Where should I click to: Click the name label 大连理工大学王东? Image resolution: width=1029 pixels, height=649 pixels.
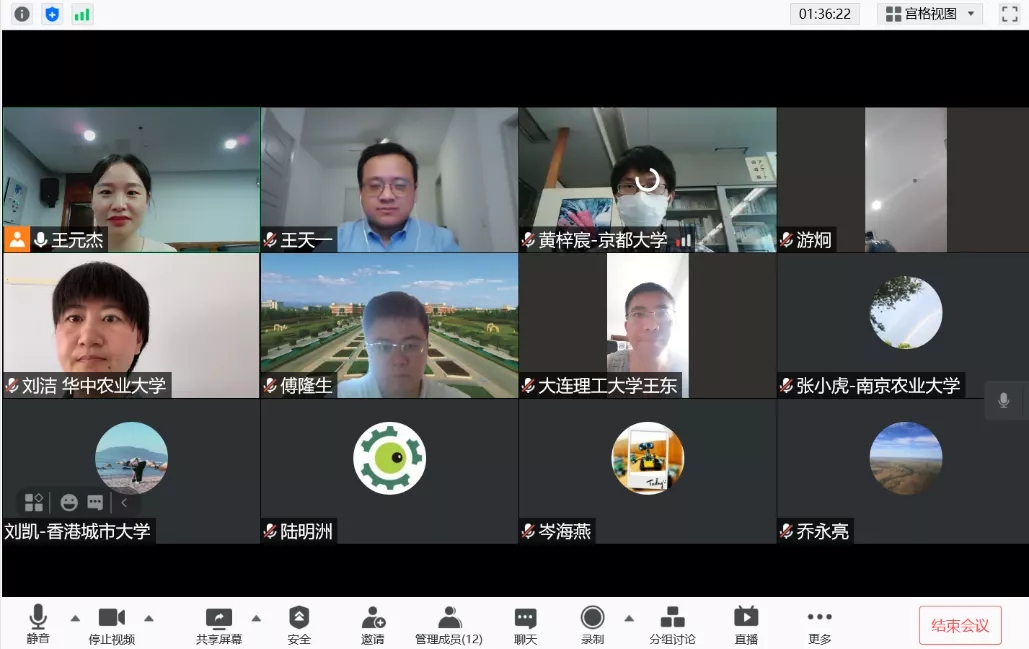pyautogui.click(x=608, y=386)
